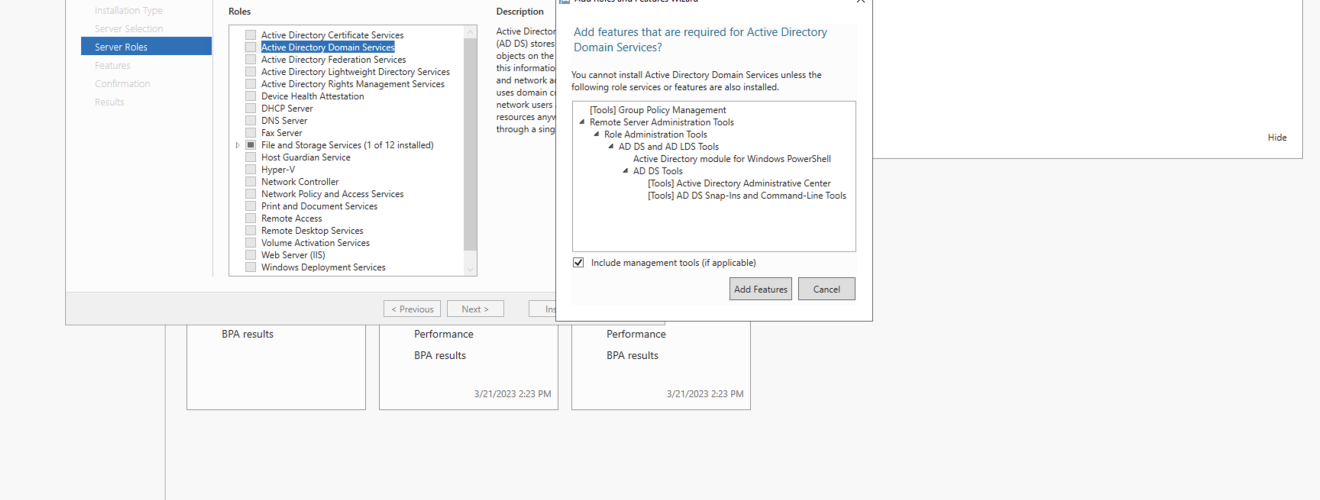Open BPA results in middle dashboard tile

click(440, 355)
